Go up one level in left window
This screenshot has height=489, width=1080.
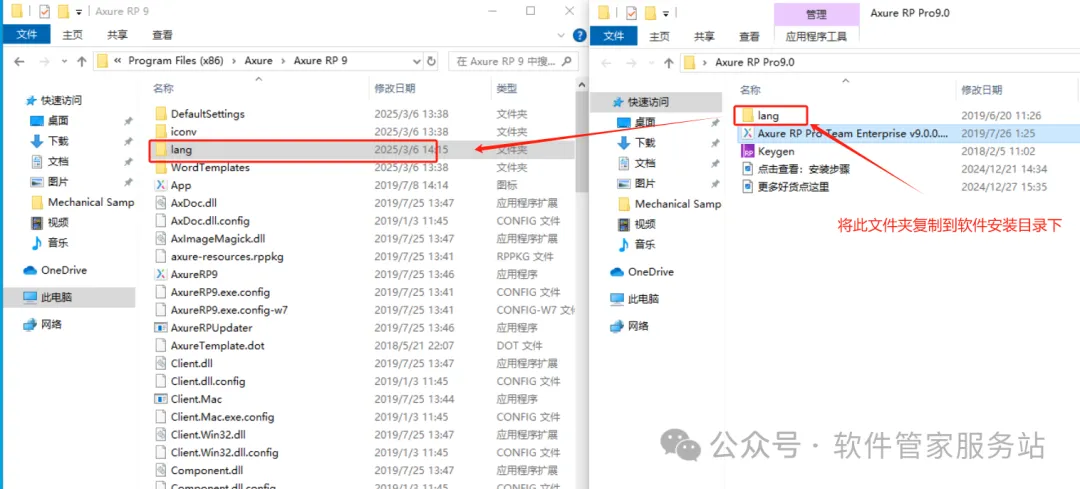click(81, 61)
